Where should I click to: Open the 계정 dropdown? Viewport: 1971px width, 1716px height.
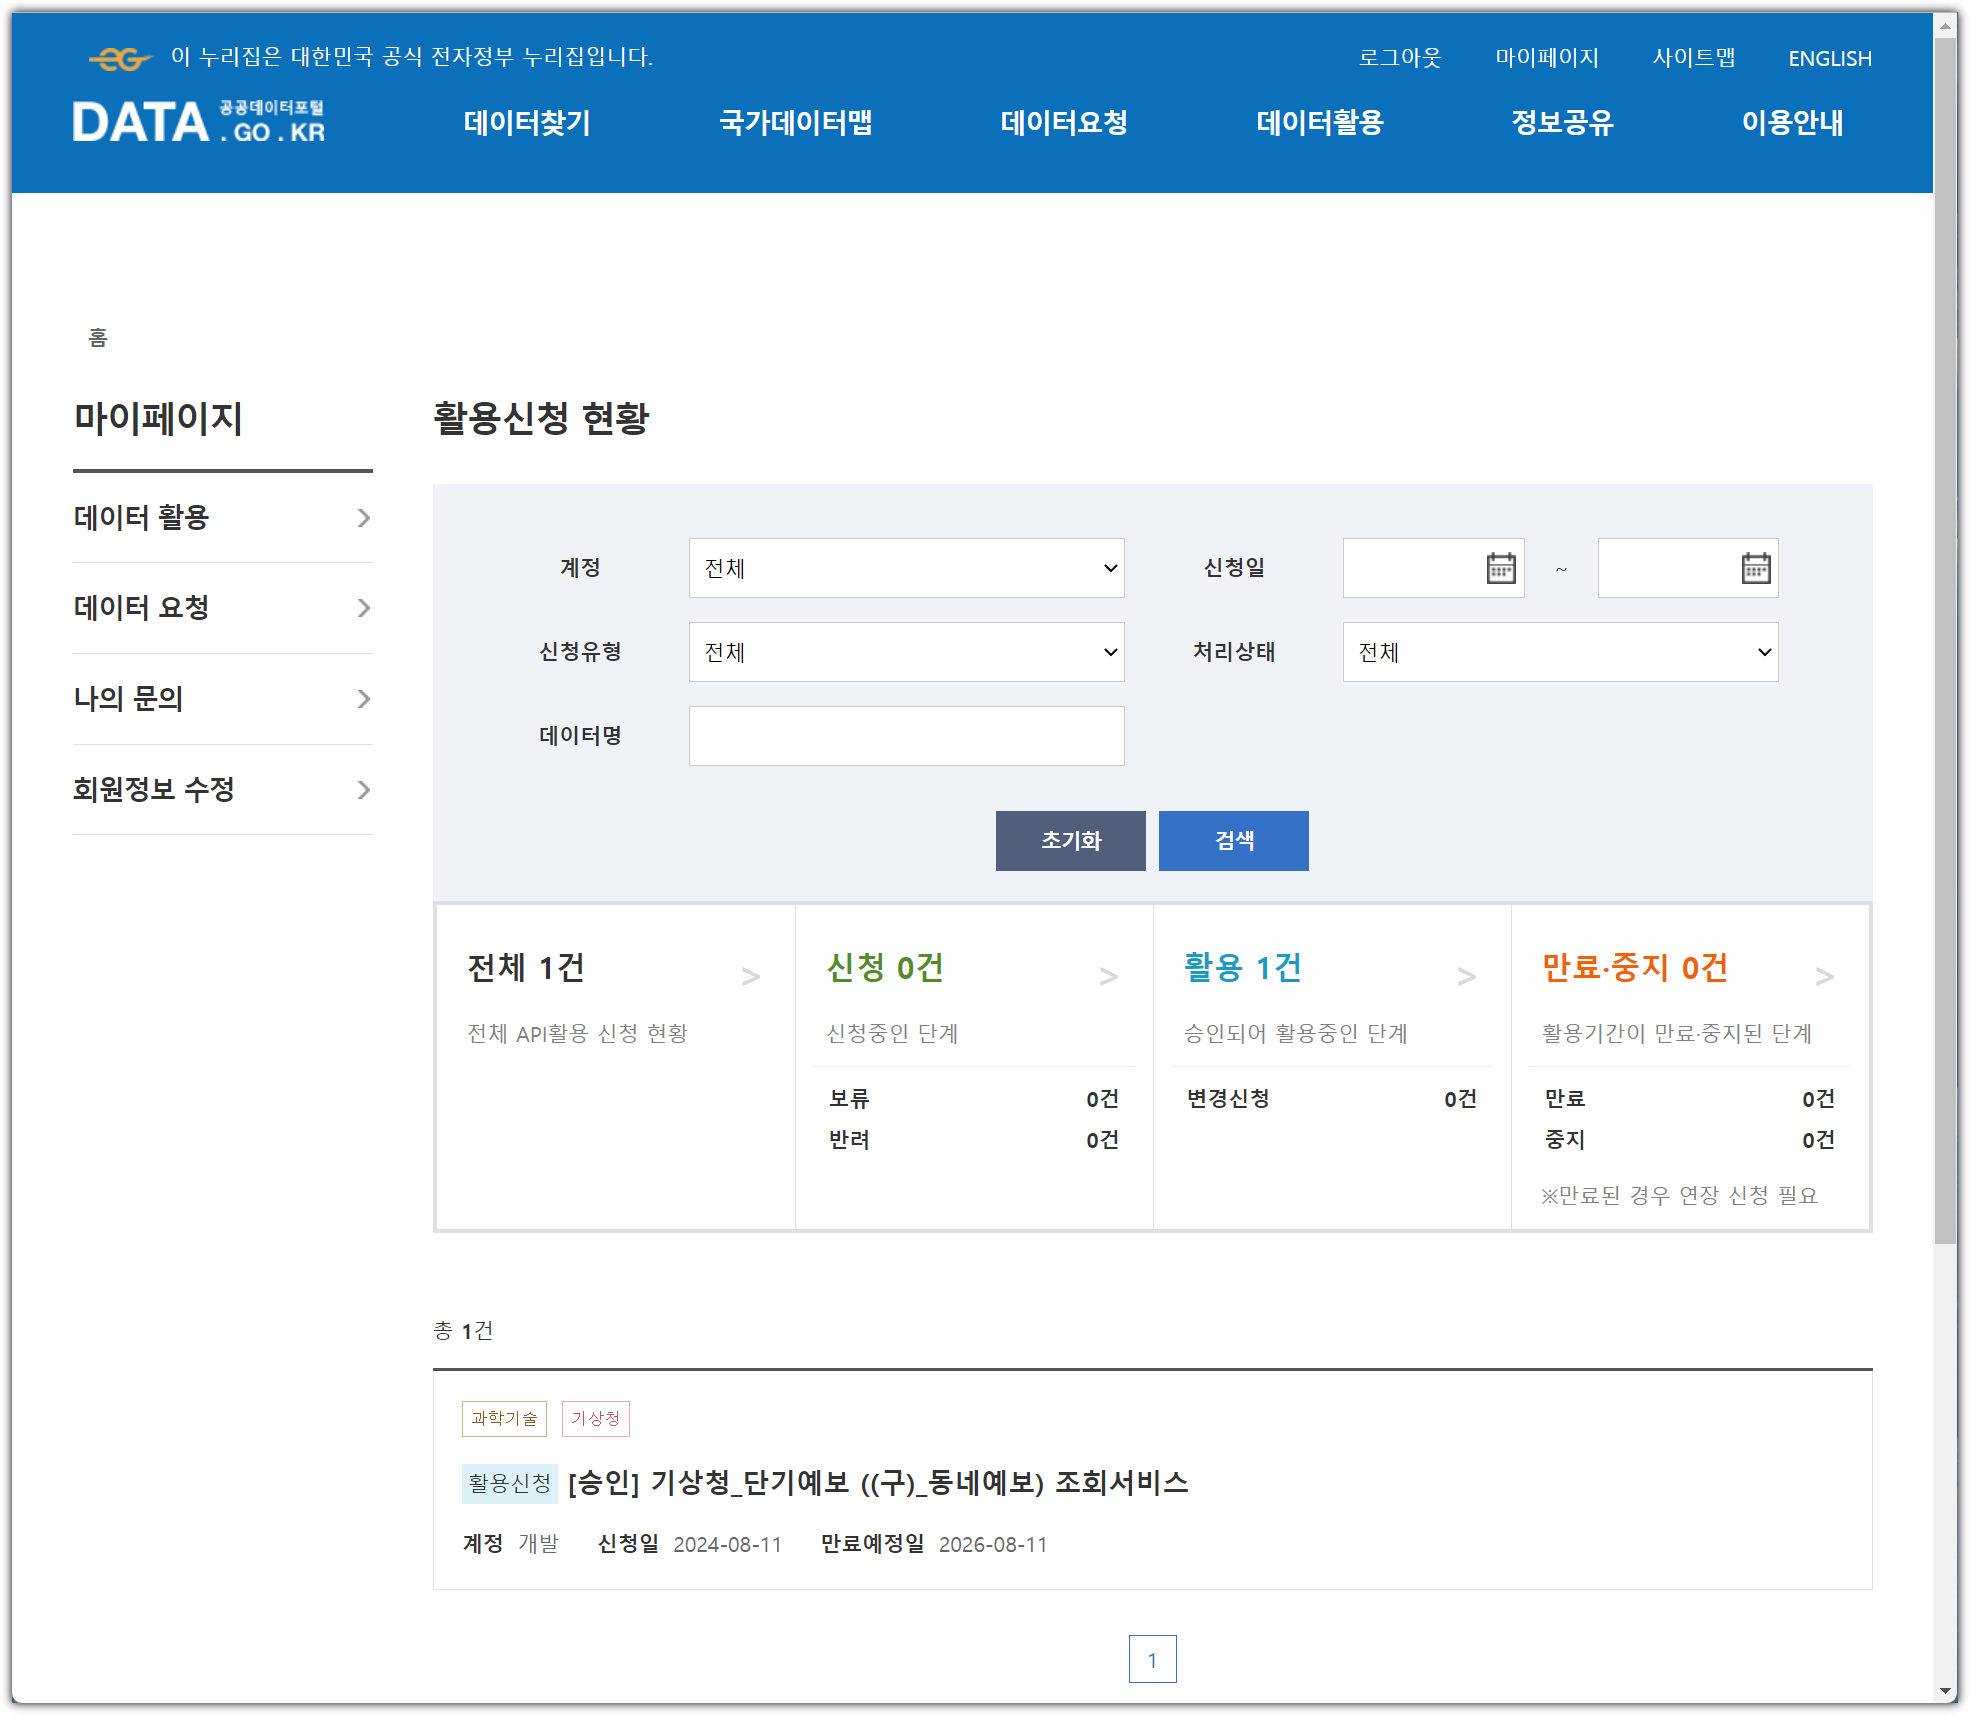click(906, 568)
